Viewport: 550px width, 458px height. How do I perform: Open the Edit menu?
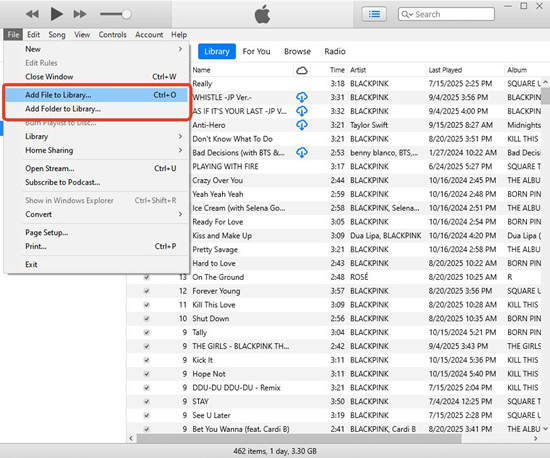coord(34,35)
